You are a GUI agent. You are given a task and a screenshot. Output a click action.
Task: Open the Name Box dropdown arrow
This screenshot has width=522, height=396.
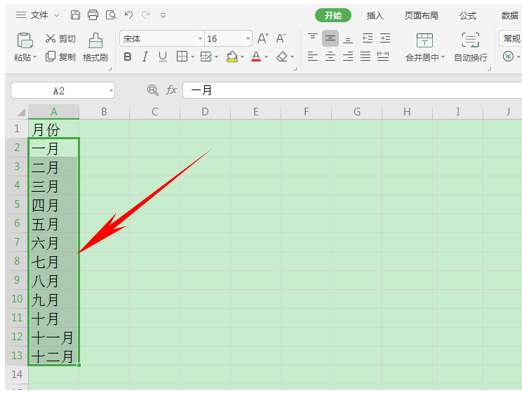pyautogui.click(x=111, y=91)
